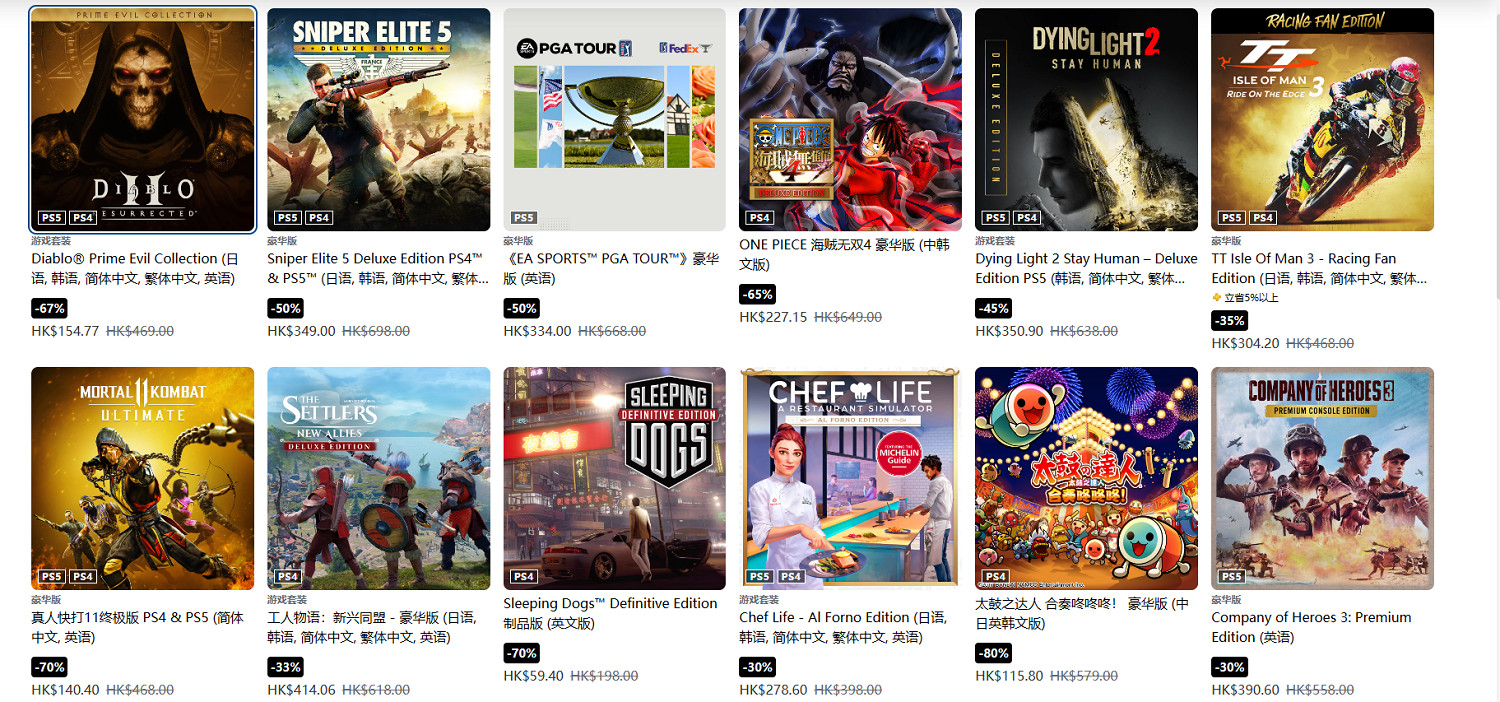Select the TT Isle of Man 3 cover
Screen dimensions: 1500x702
(x=1323, y=120)
